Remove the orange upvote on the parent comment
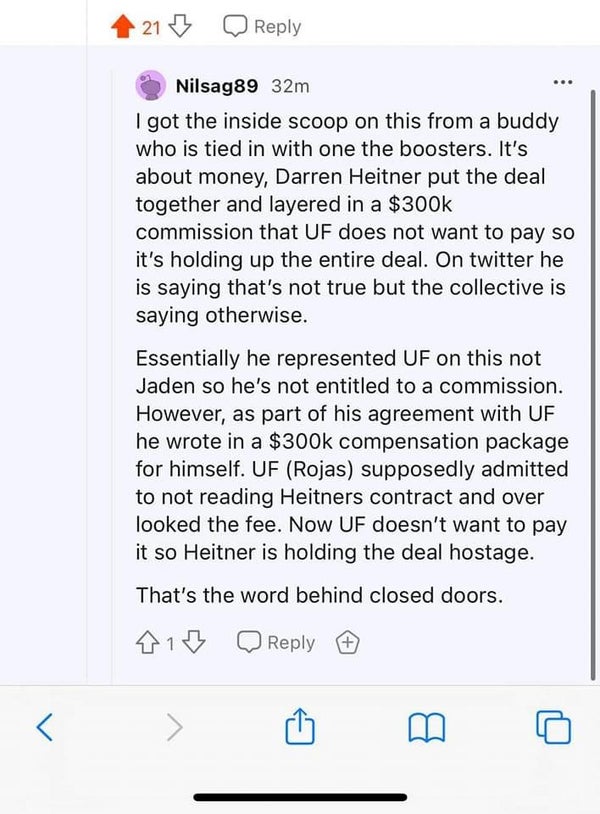 point(125,28)
